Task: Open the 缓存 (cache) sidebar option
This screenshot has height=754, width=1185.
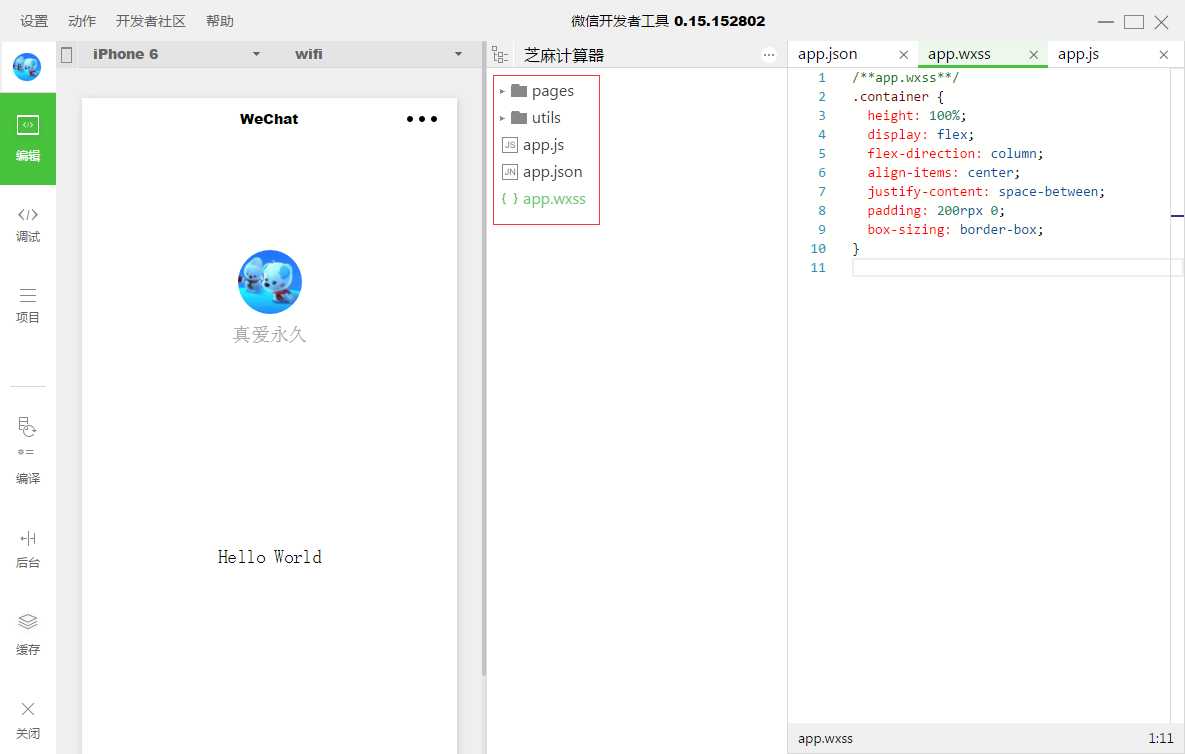Action: tap(28, 635)
